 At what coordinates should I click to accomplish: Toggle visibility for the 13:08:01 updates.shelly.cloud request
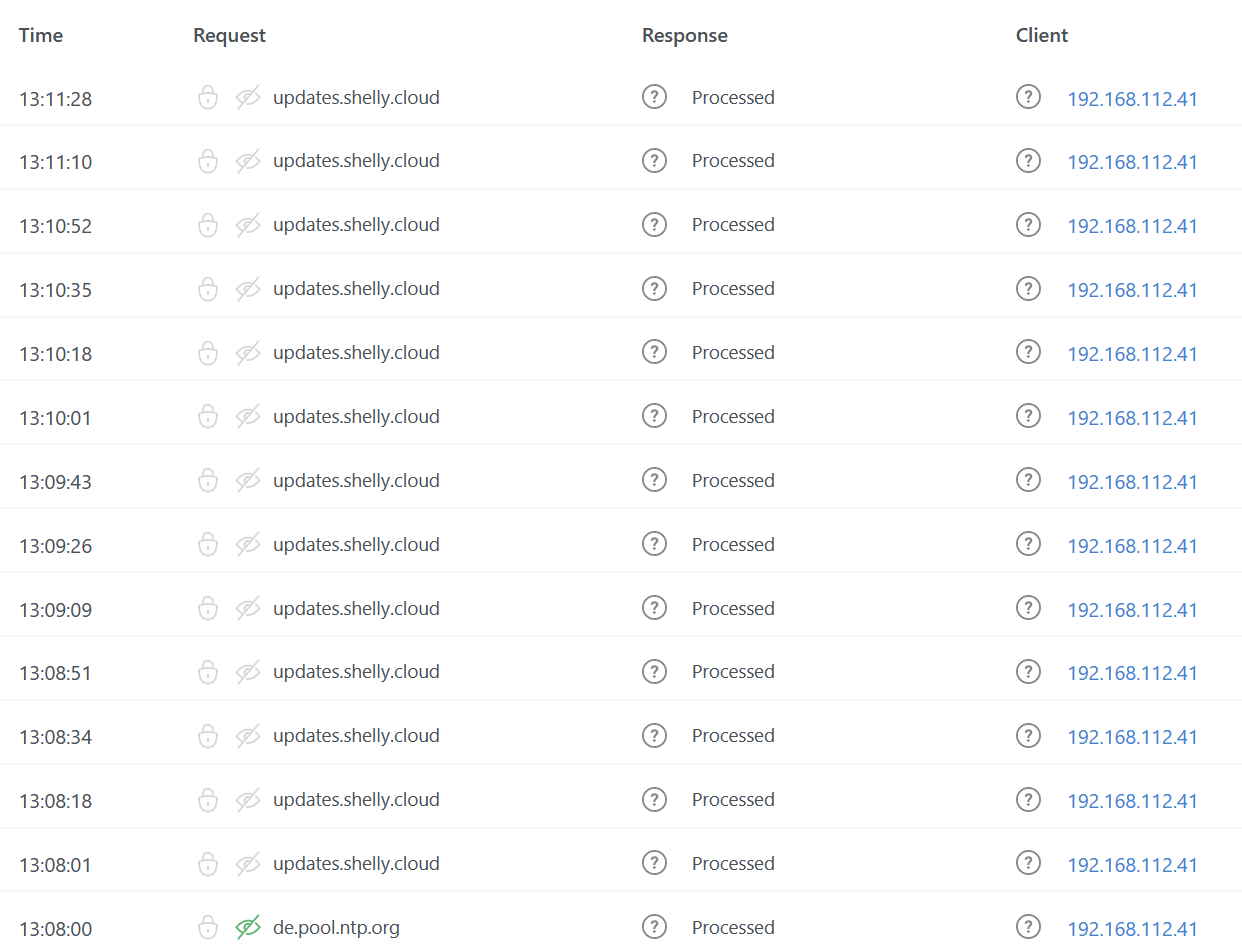click(x=247, y=864)
